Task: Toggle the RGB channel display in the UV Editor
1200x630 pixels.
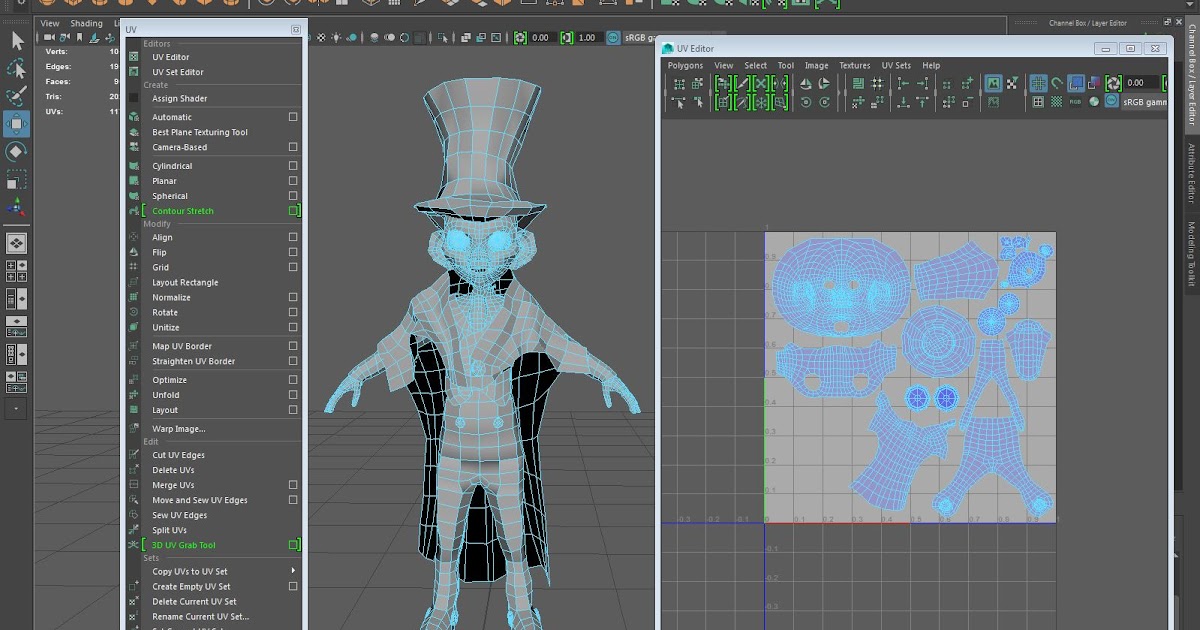Action: (1074, 101)
